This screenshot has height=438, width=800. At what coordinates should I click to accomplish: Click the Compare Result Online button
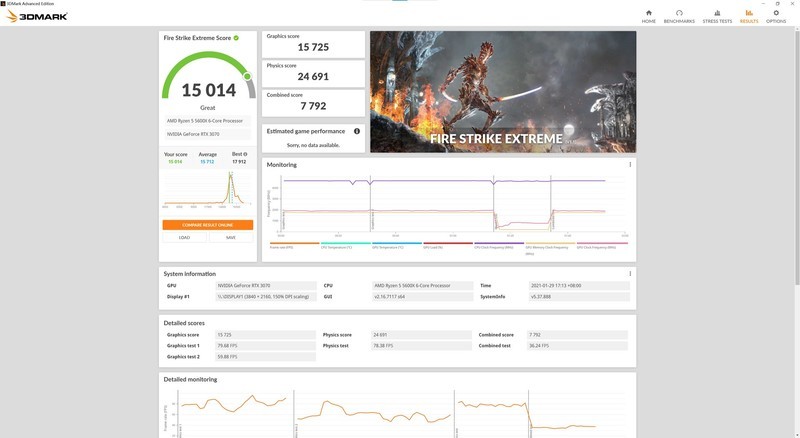[x=207, y=225]
